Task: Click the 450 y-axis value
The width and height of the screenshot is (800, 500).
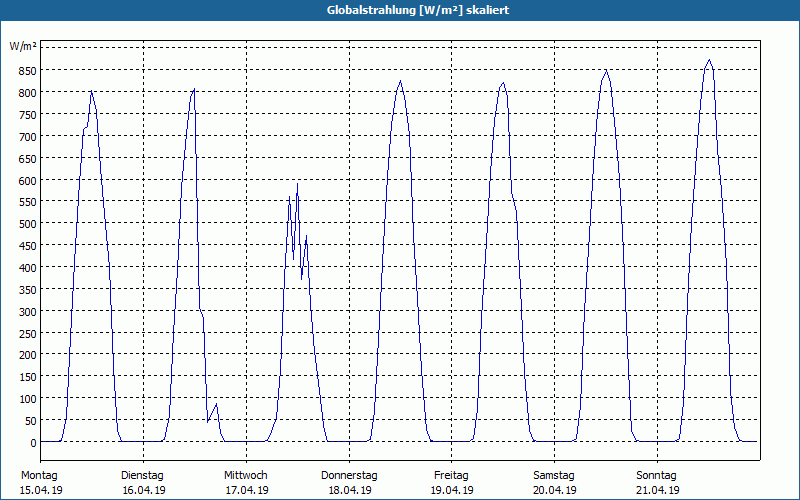Action: tap(27, 246)
